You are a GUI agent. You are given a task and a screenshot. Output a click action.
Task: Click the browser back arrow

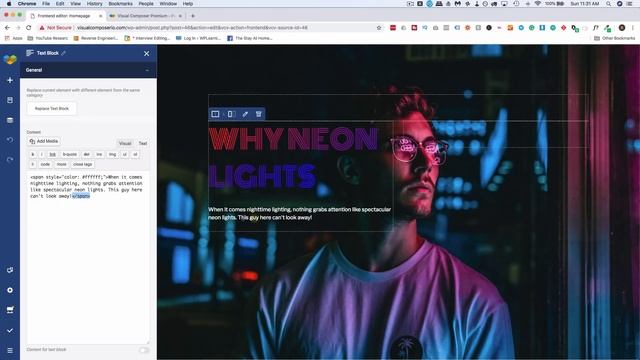[7, 28]
